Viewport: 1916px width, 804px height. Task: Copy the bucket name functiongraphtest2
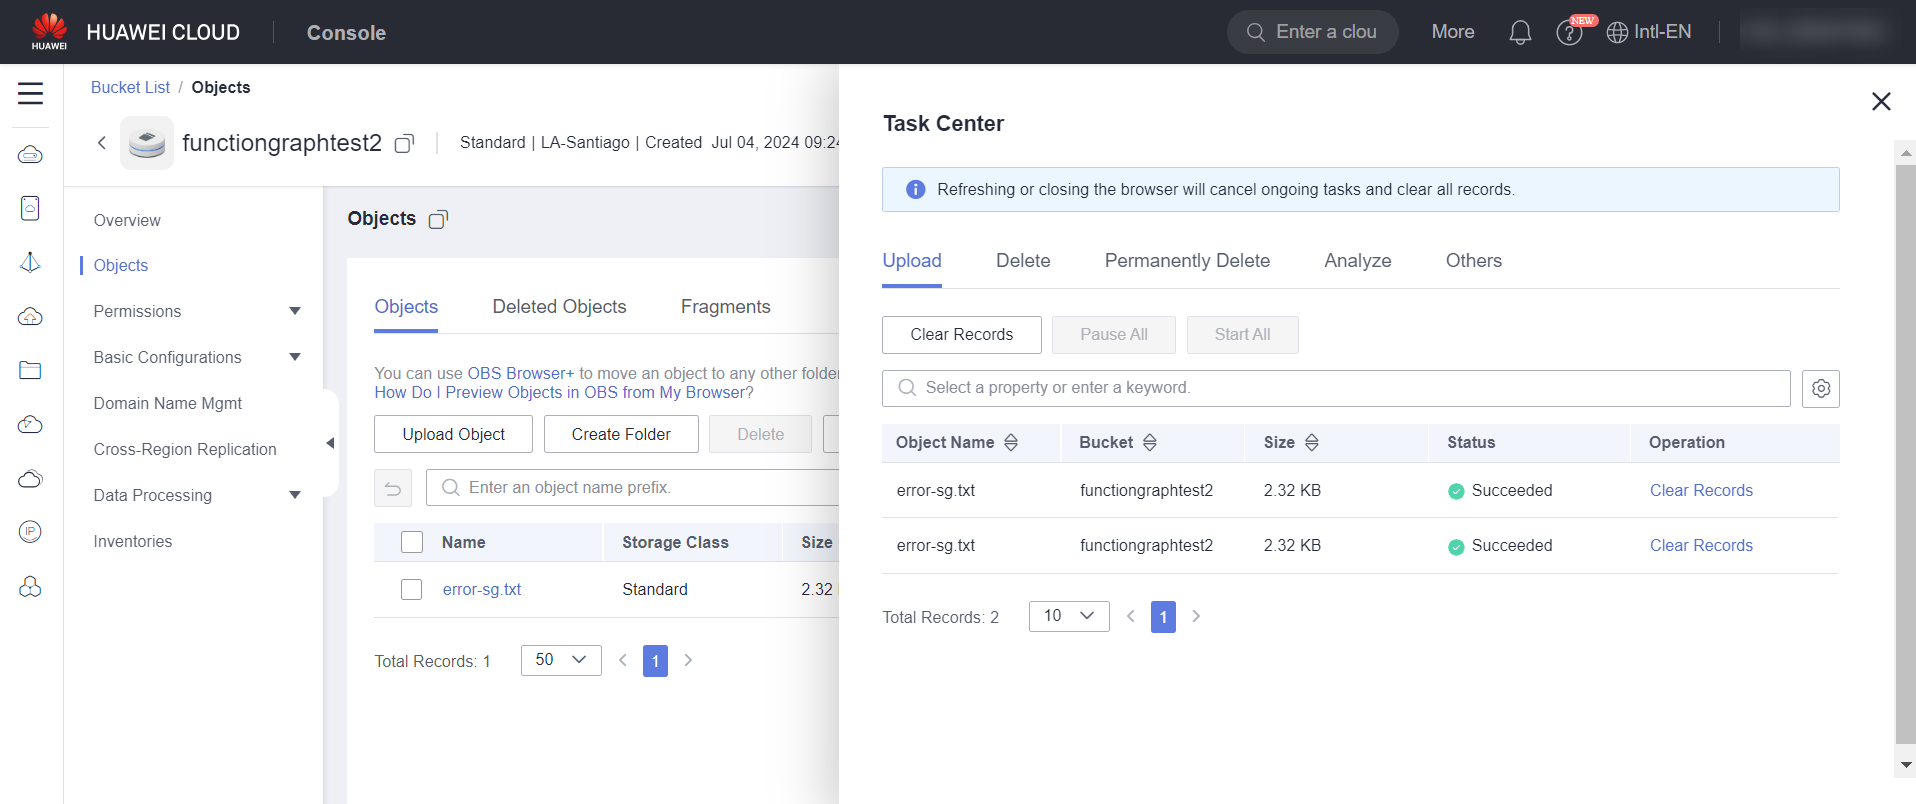point(404,144)
